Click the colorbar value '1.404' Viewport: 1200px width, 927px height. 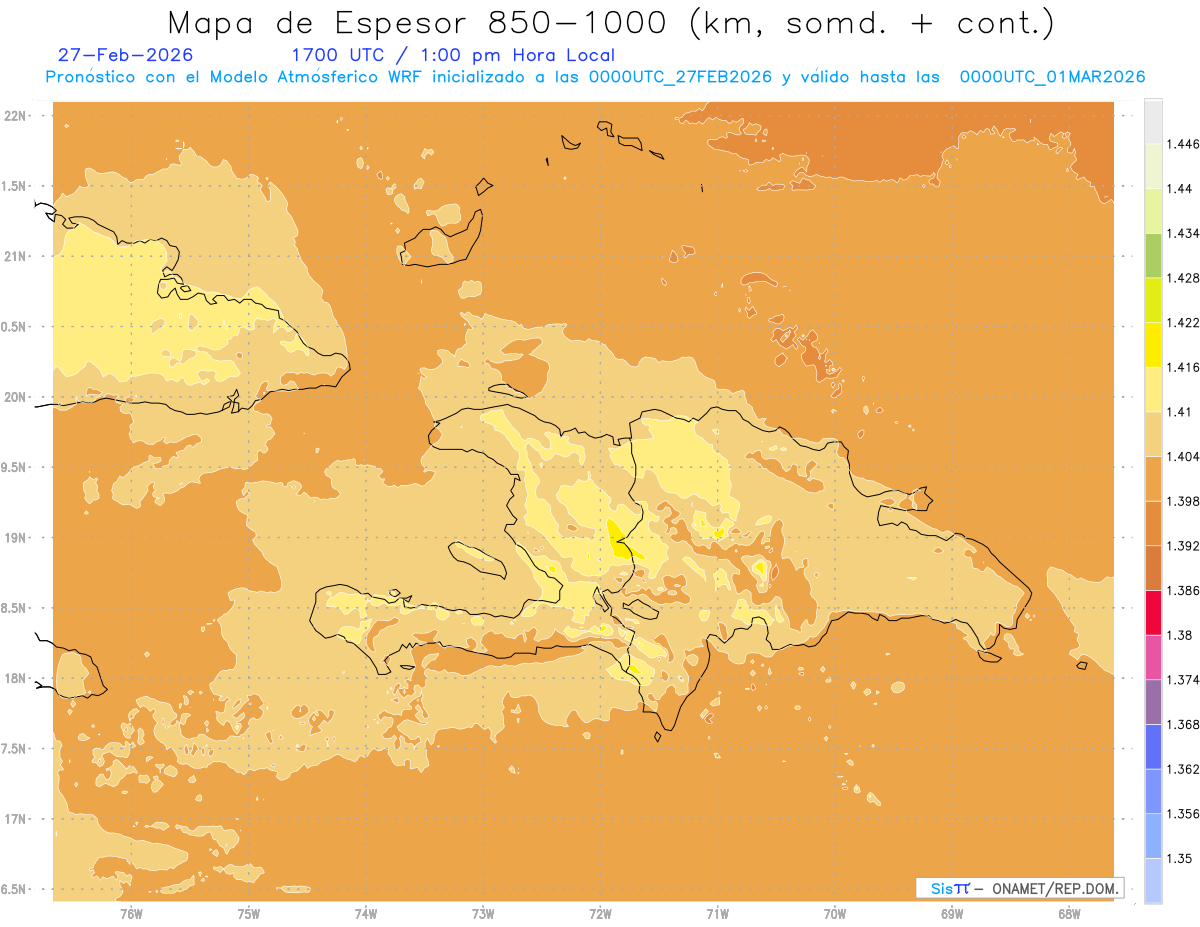1185,456
